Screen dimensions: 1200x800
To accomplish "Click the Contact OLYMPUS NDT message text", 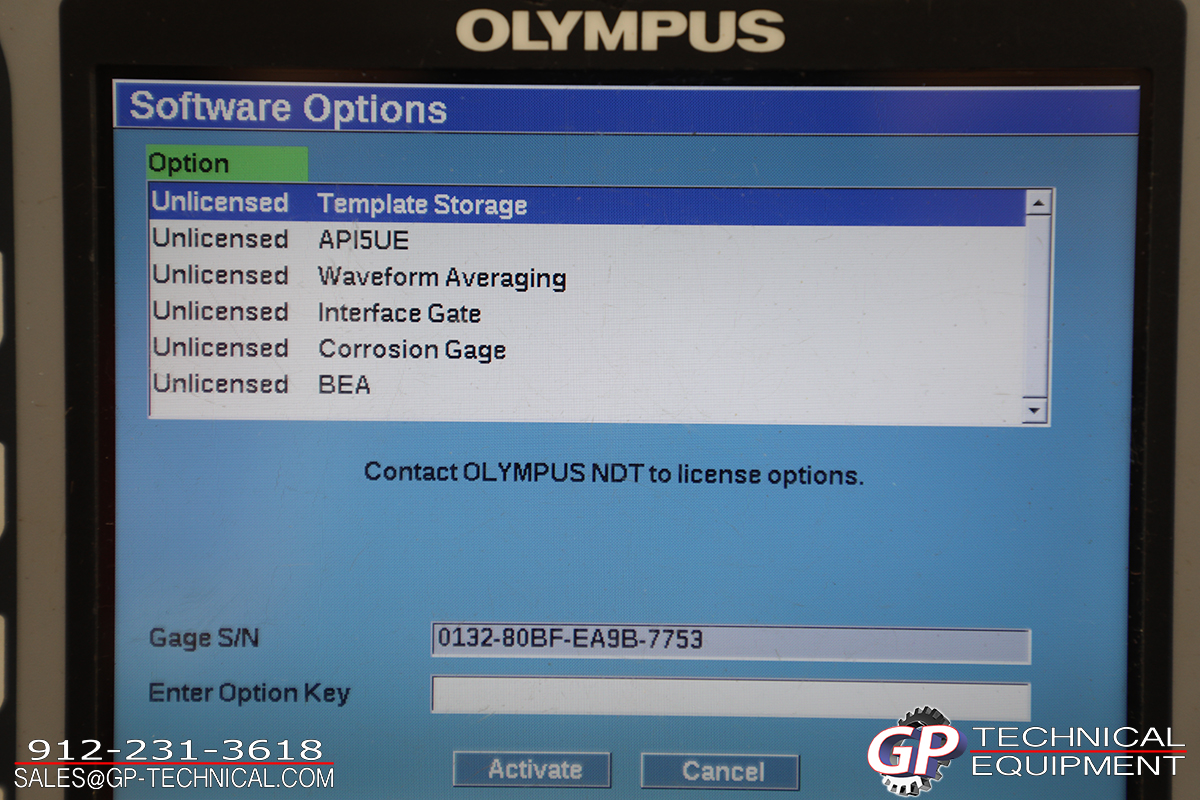I will [x=613, y=473].
